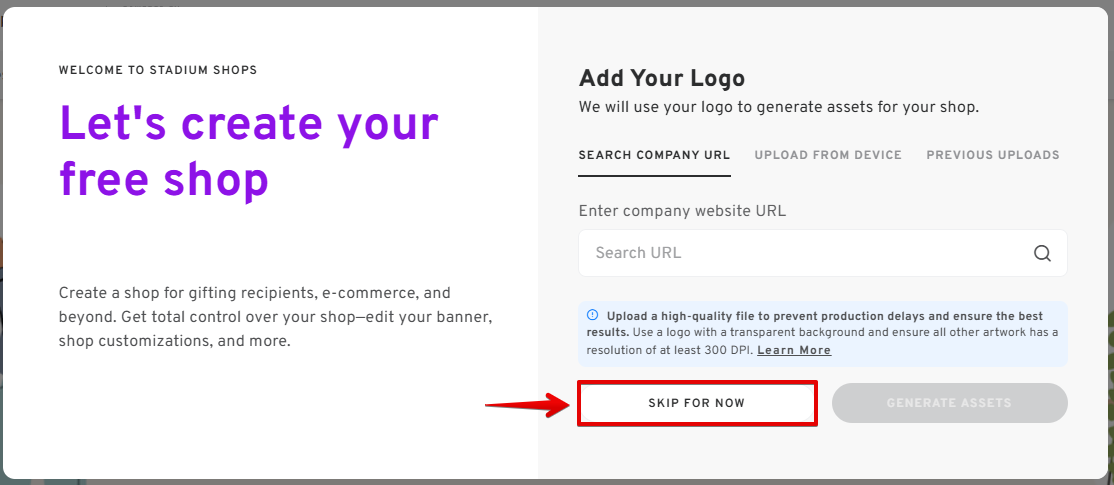Click the info circle icon in the notice

(x=592, y=315)
